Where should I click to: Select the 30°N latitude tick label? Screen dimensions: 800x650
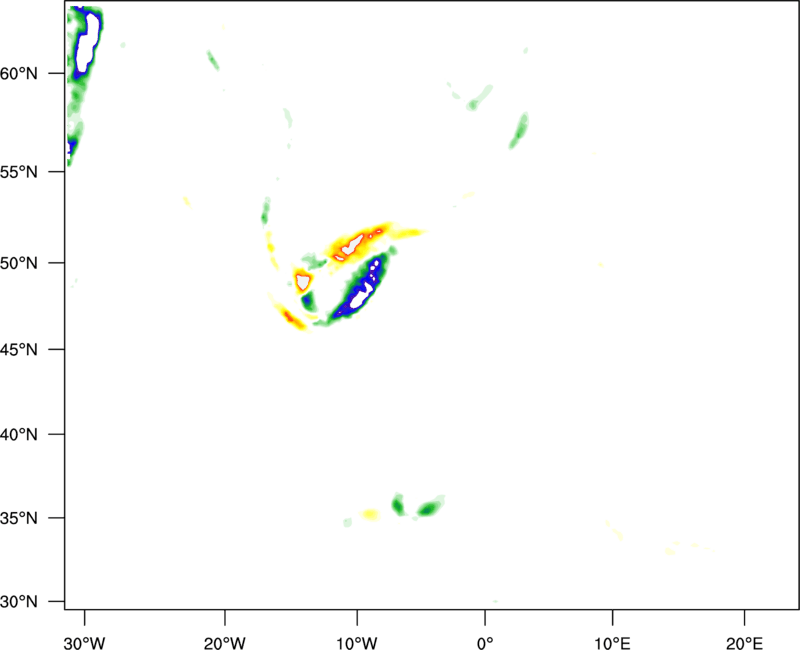[x=19, y=602]
